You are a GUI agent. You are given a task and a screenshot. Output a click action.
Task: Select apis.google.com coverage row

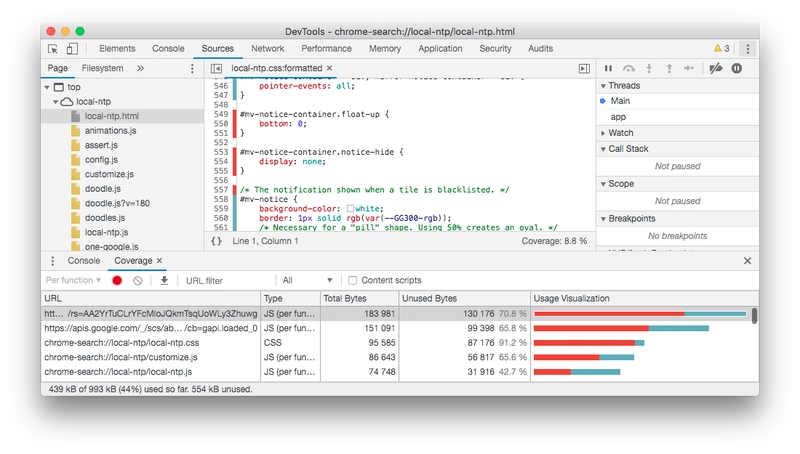point(396,328)
